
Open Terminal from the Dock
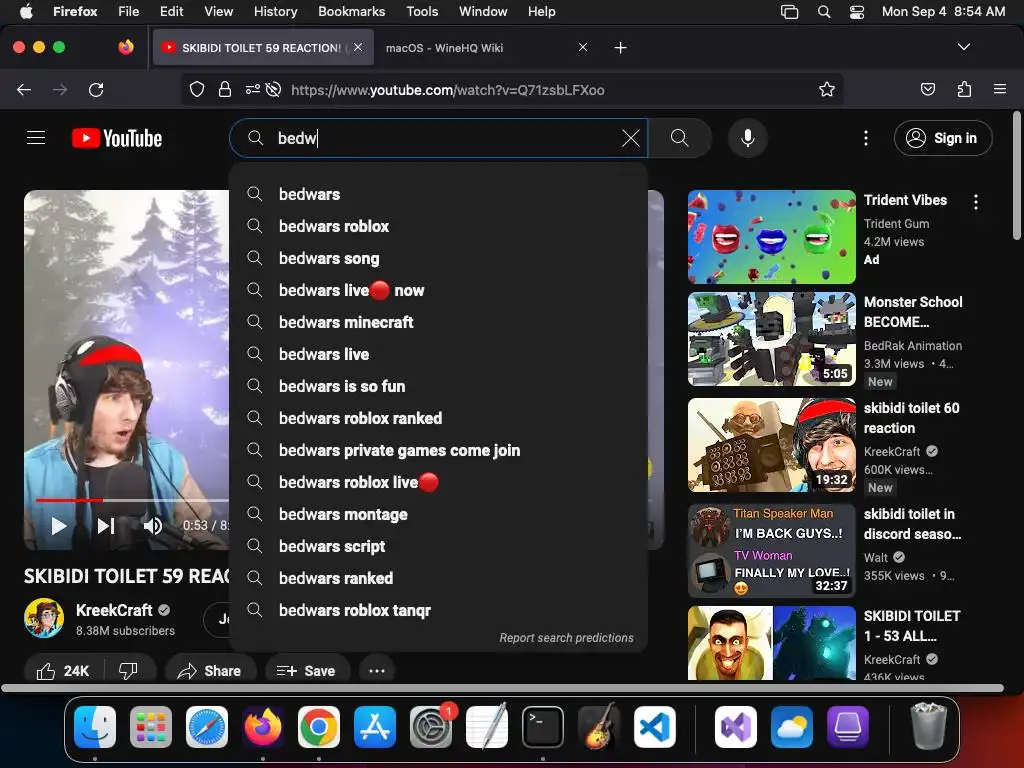(x=543, y=727)
